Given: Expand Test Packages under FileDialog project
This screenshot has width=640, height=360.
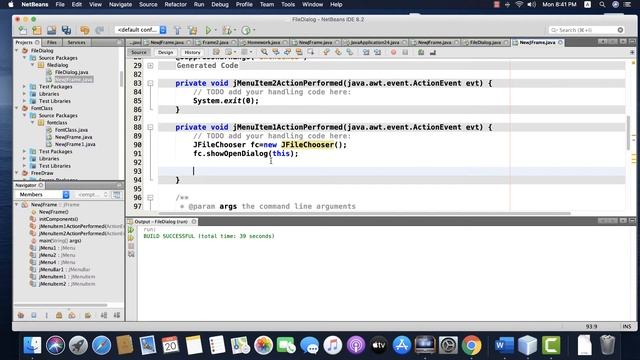Looking at the screenshot, I should coord(24,87).
